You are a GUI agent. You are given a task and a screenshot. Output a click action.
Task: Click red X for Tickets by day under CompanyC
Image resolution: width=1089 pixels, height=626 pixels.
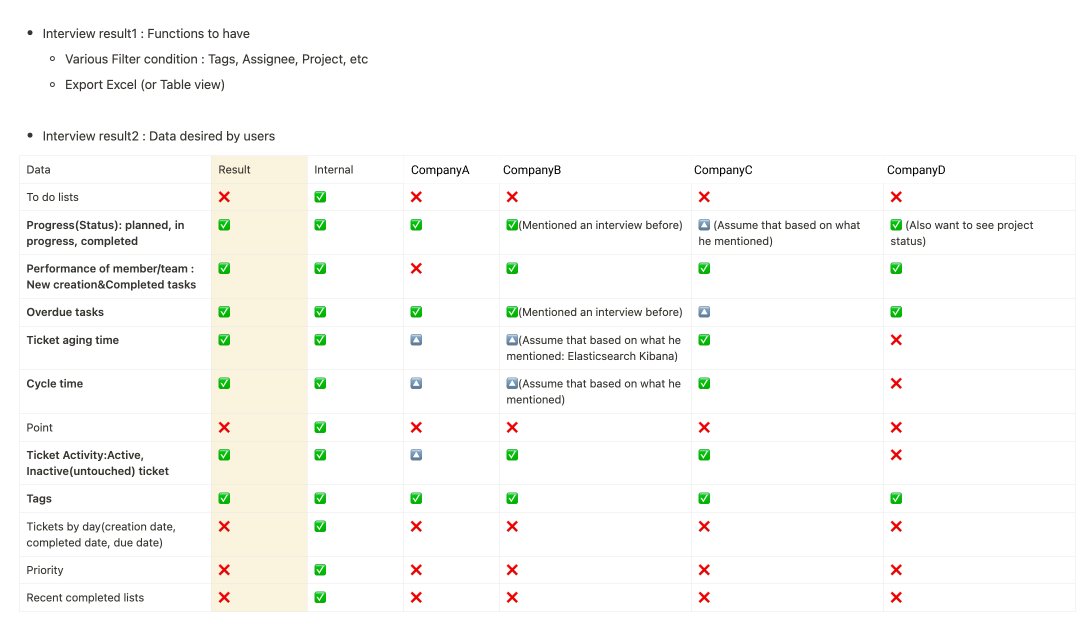tap(704, 526)
